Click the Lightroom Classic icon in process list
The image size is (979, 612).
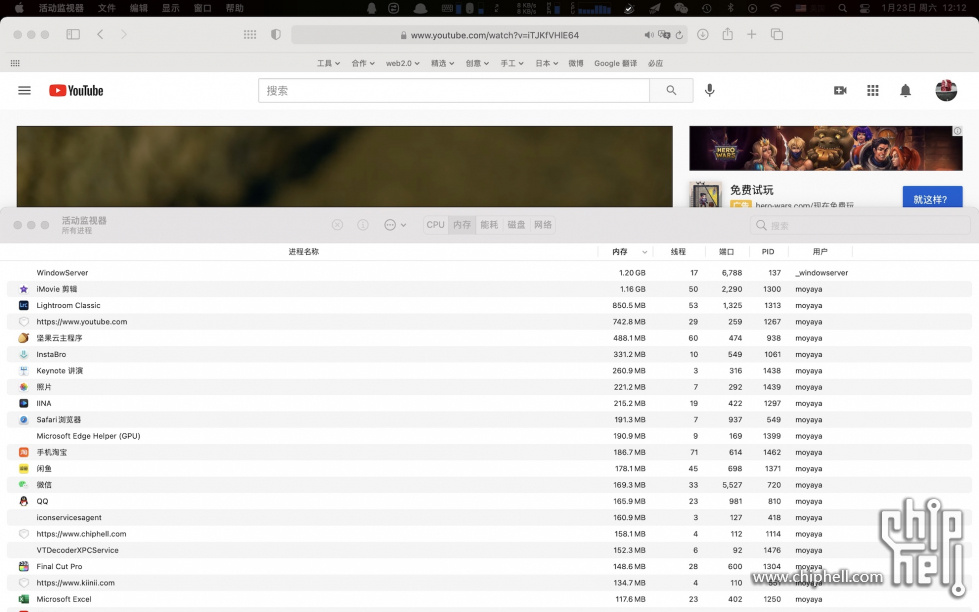(x=24, y=305)
